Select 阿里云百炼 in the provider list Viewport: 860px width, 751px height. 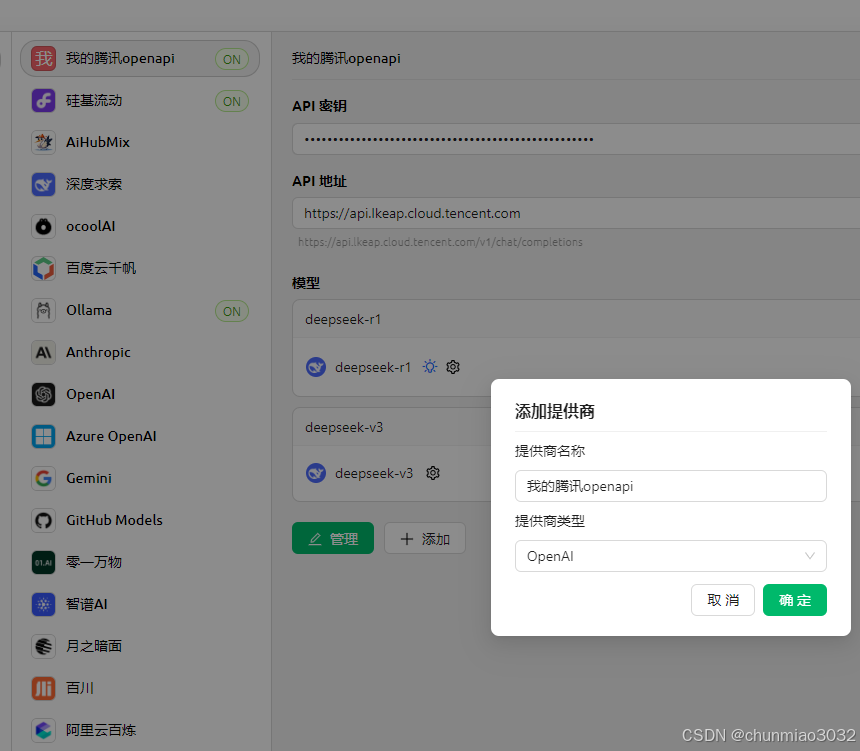coord(140,730)
